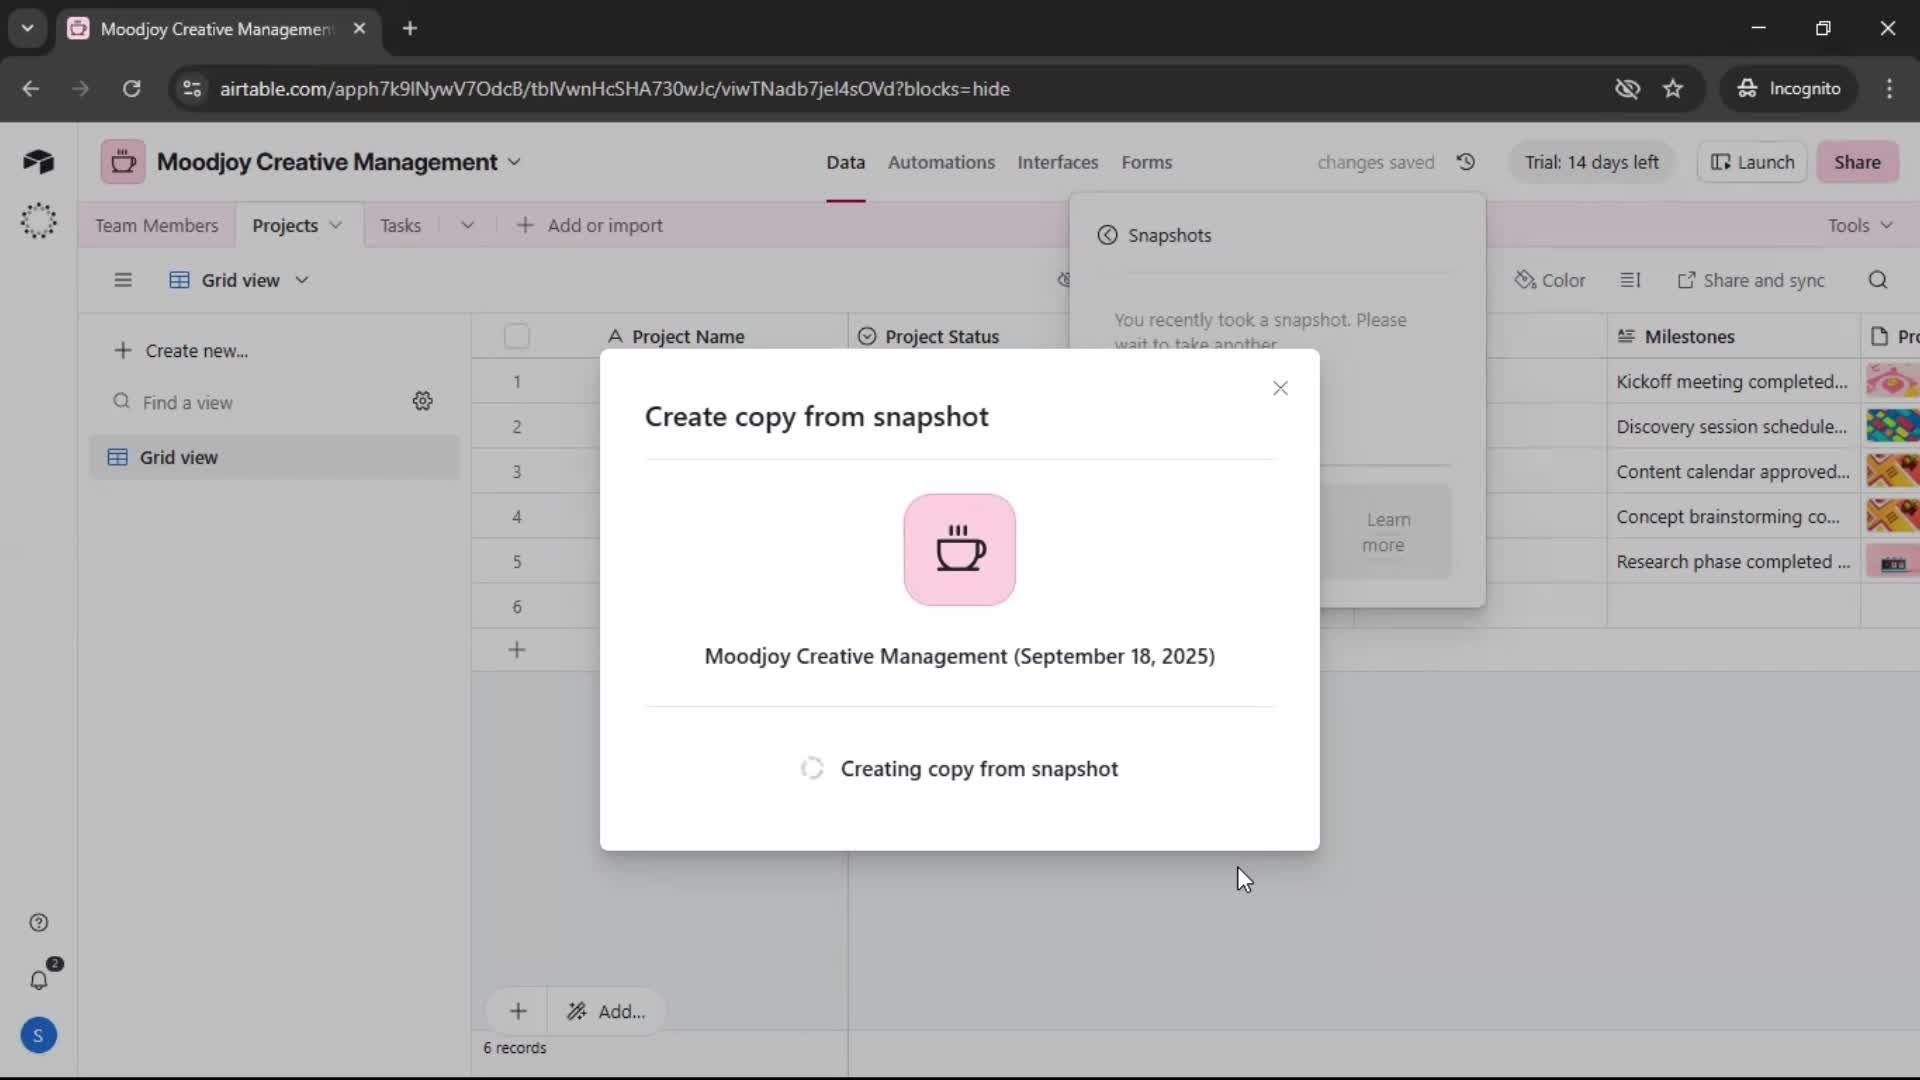This screenshot has height=1080, width=1920.
Task: Click the Color paint bucket button
Action: (1550, 280)
